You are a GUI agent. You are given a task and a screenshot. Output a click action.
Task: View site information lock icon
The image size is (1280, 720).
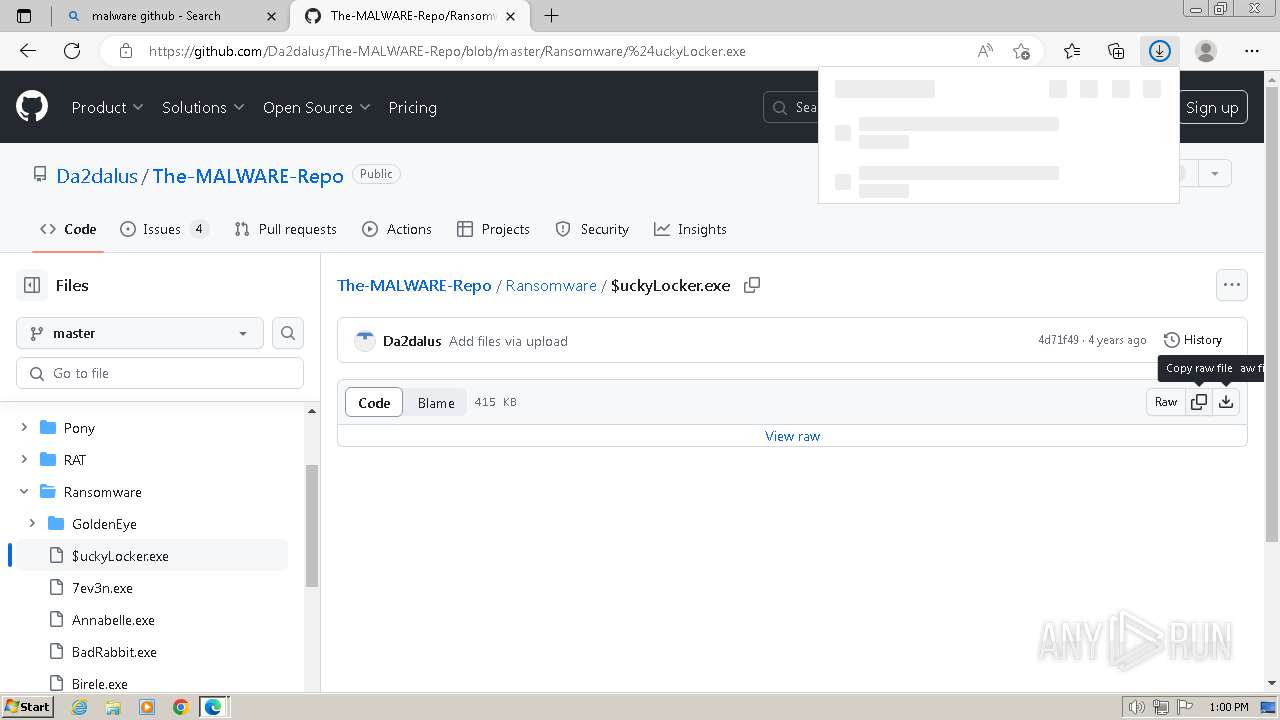[x=125, y=51]
